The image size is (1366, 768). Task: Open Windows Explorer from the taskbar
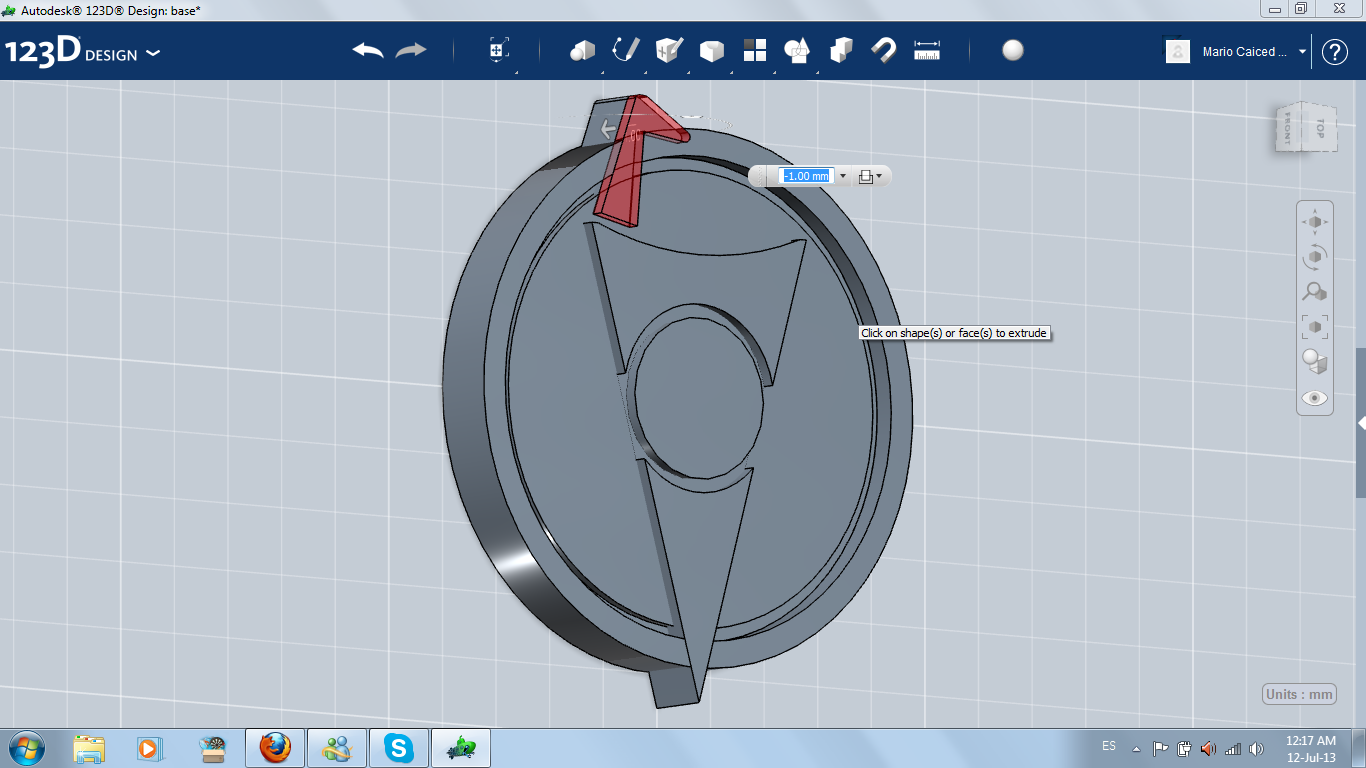click(x=89, y=748)
